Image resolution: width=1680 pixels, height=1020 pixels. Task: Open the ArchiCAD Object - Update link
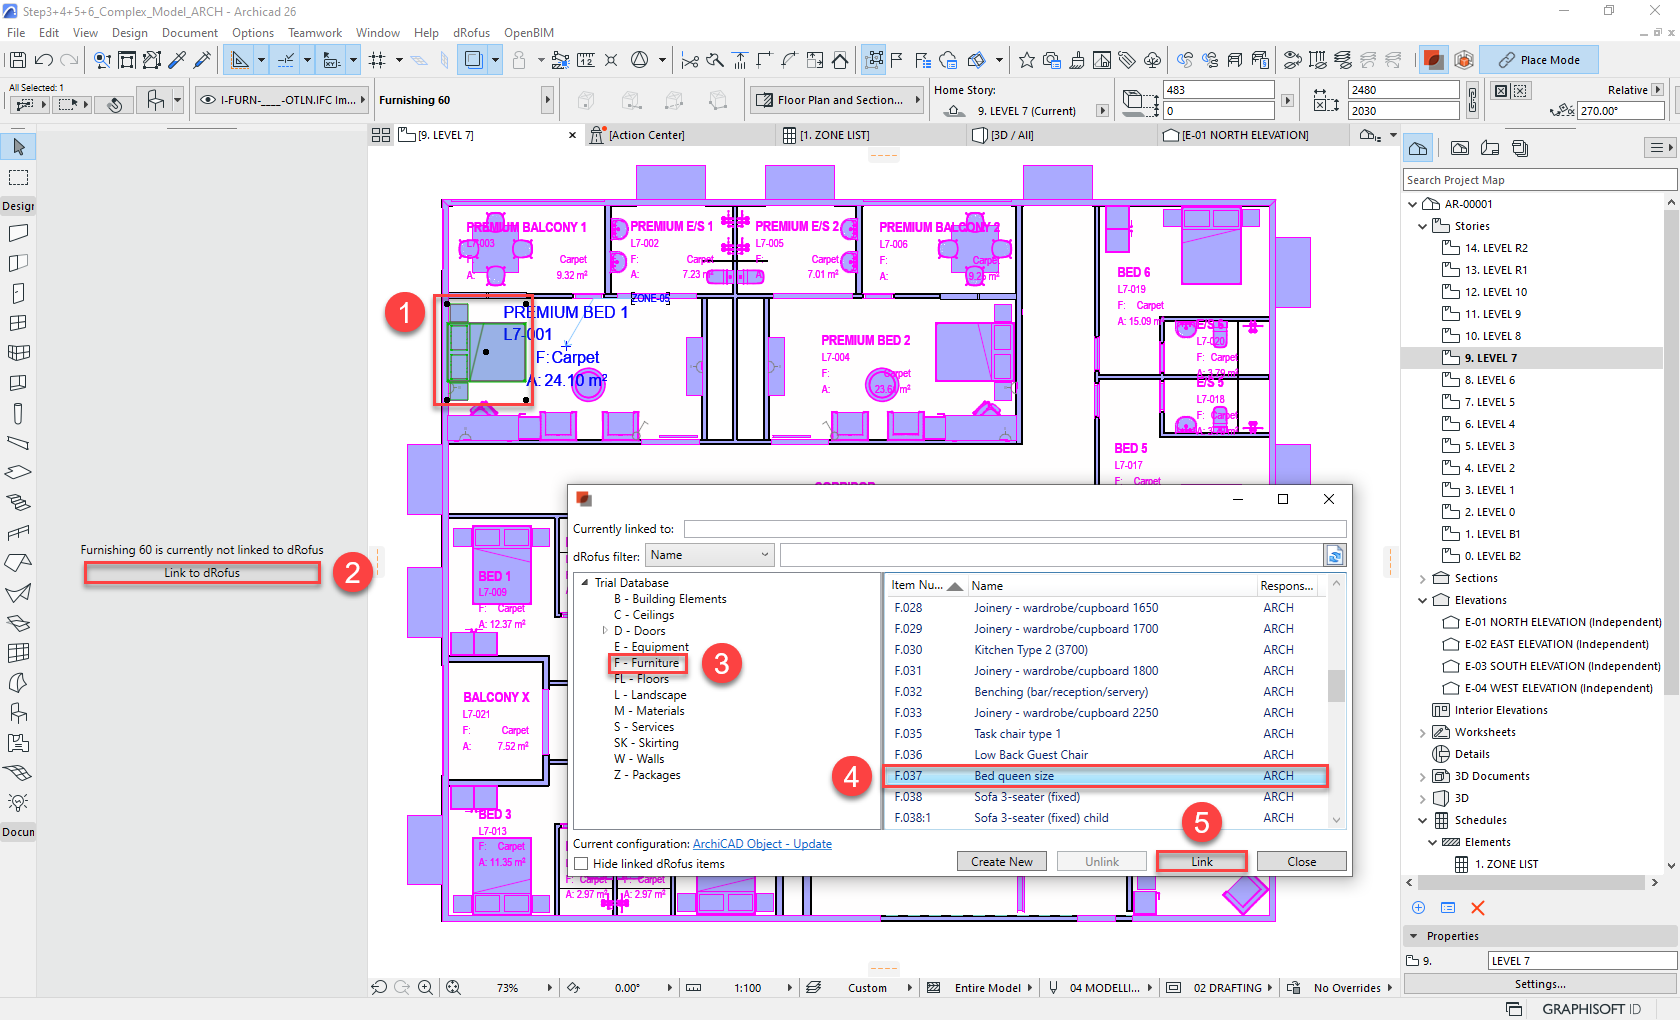pos(762,843)
